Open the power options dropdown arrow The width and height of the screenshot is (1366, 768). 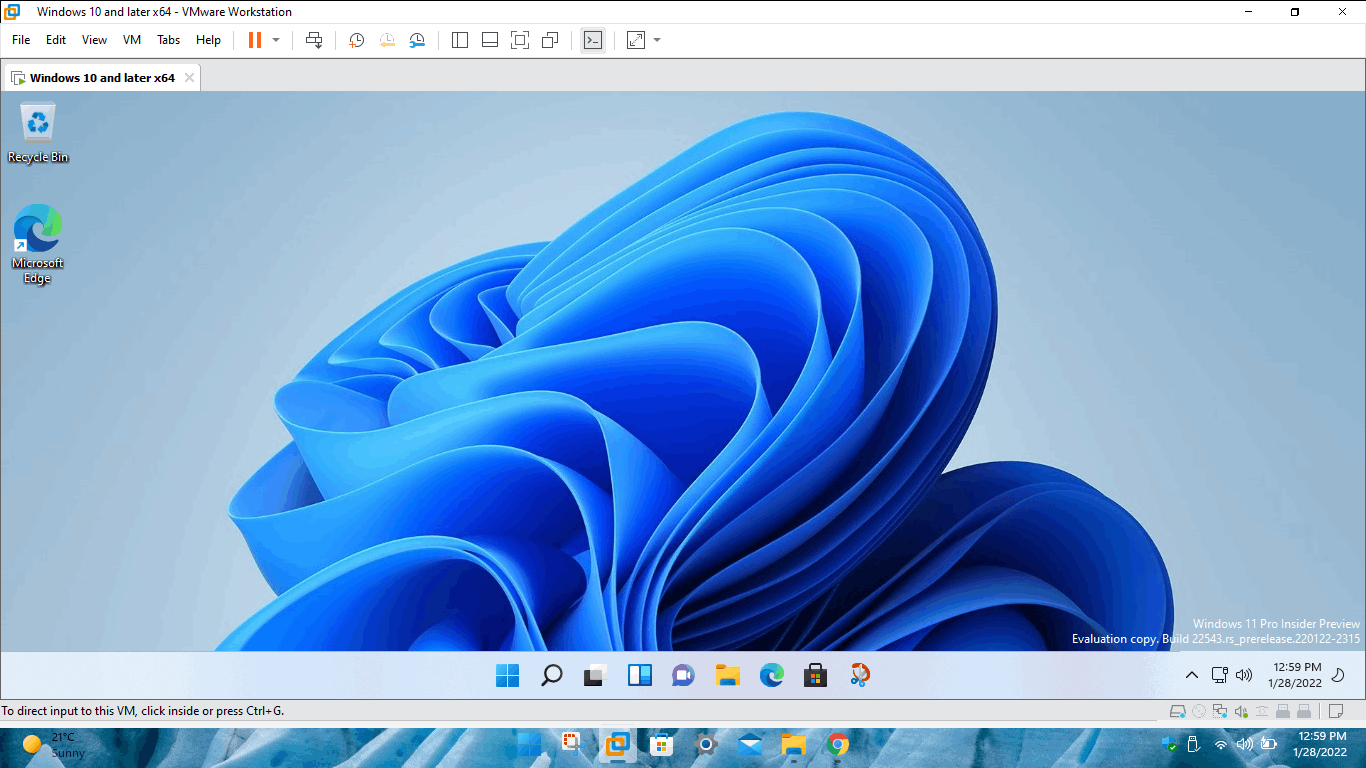pos(276,40)
